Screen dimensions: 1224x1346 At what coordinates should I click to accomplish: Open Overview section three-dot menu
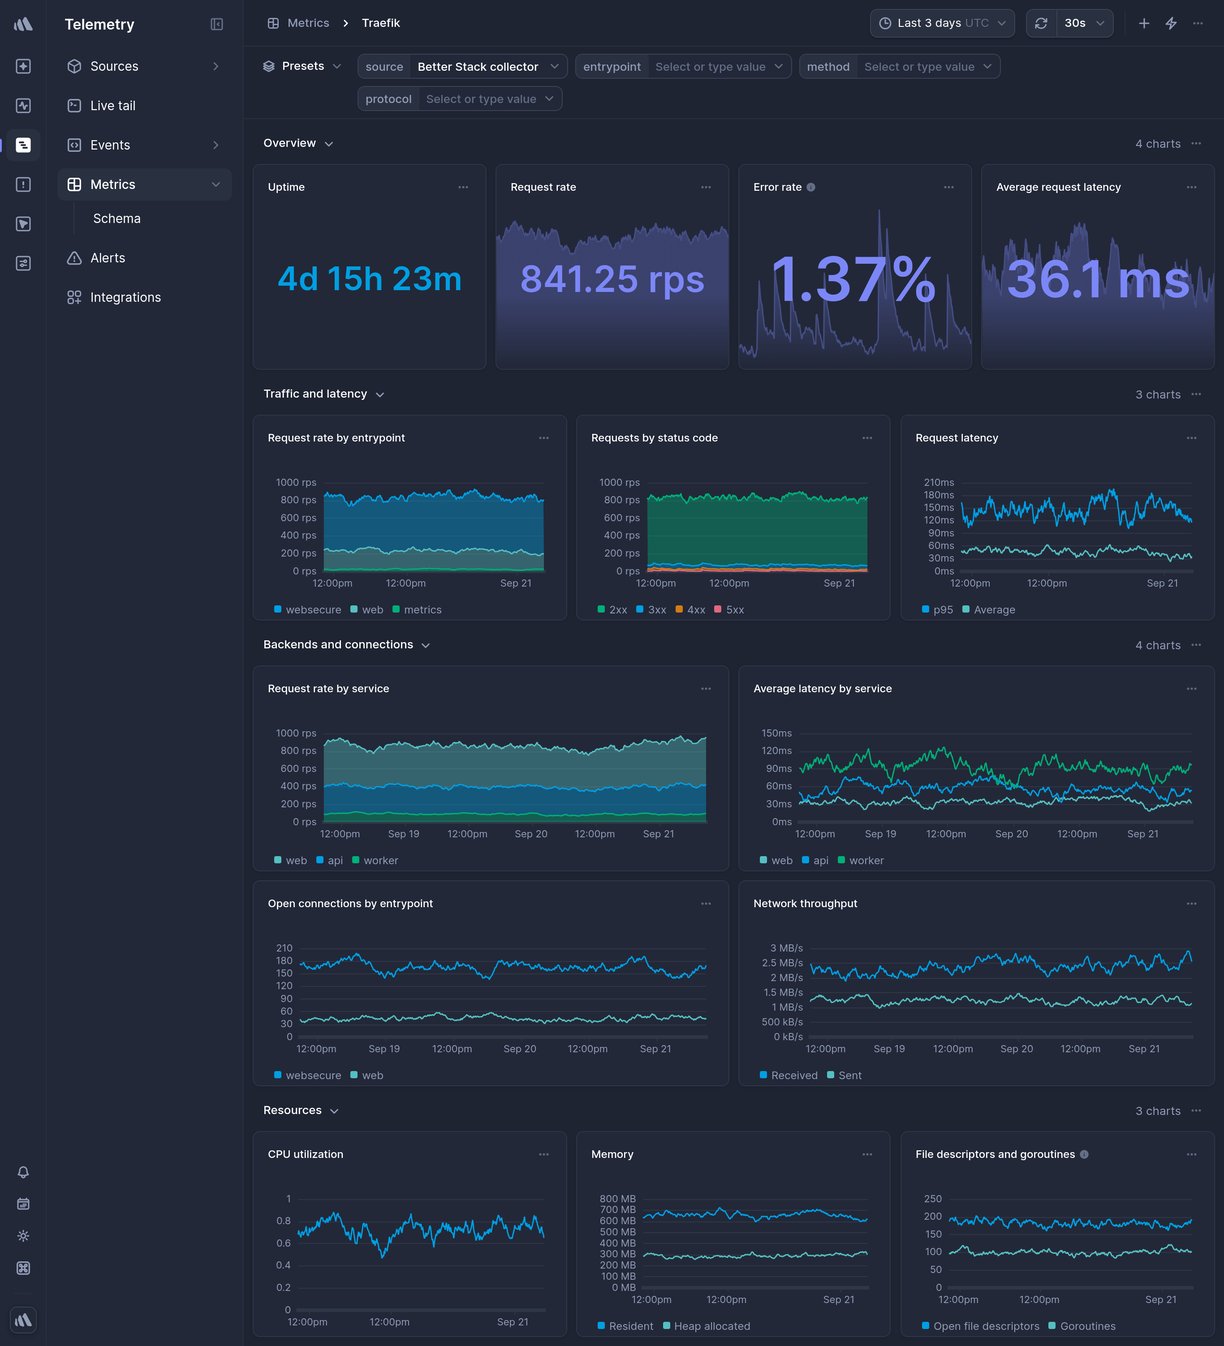pos(1196,143)
